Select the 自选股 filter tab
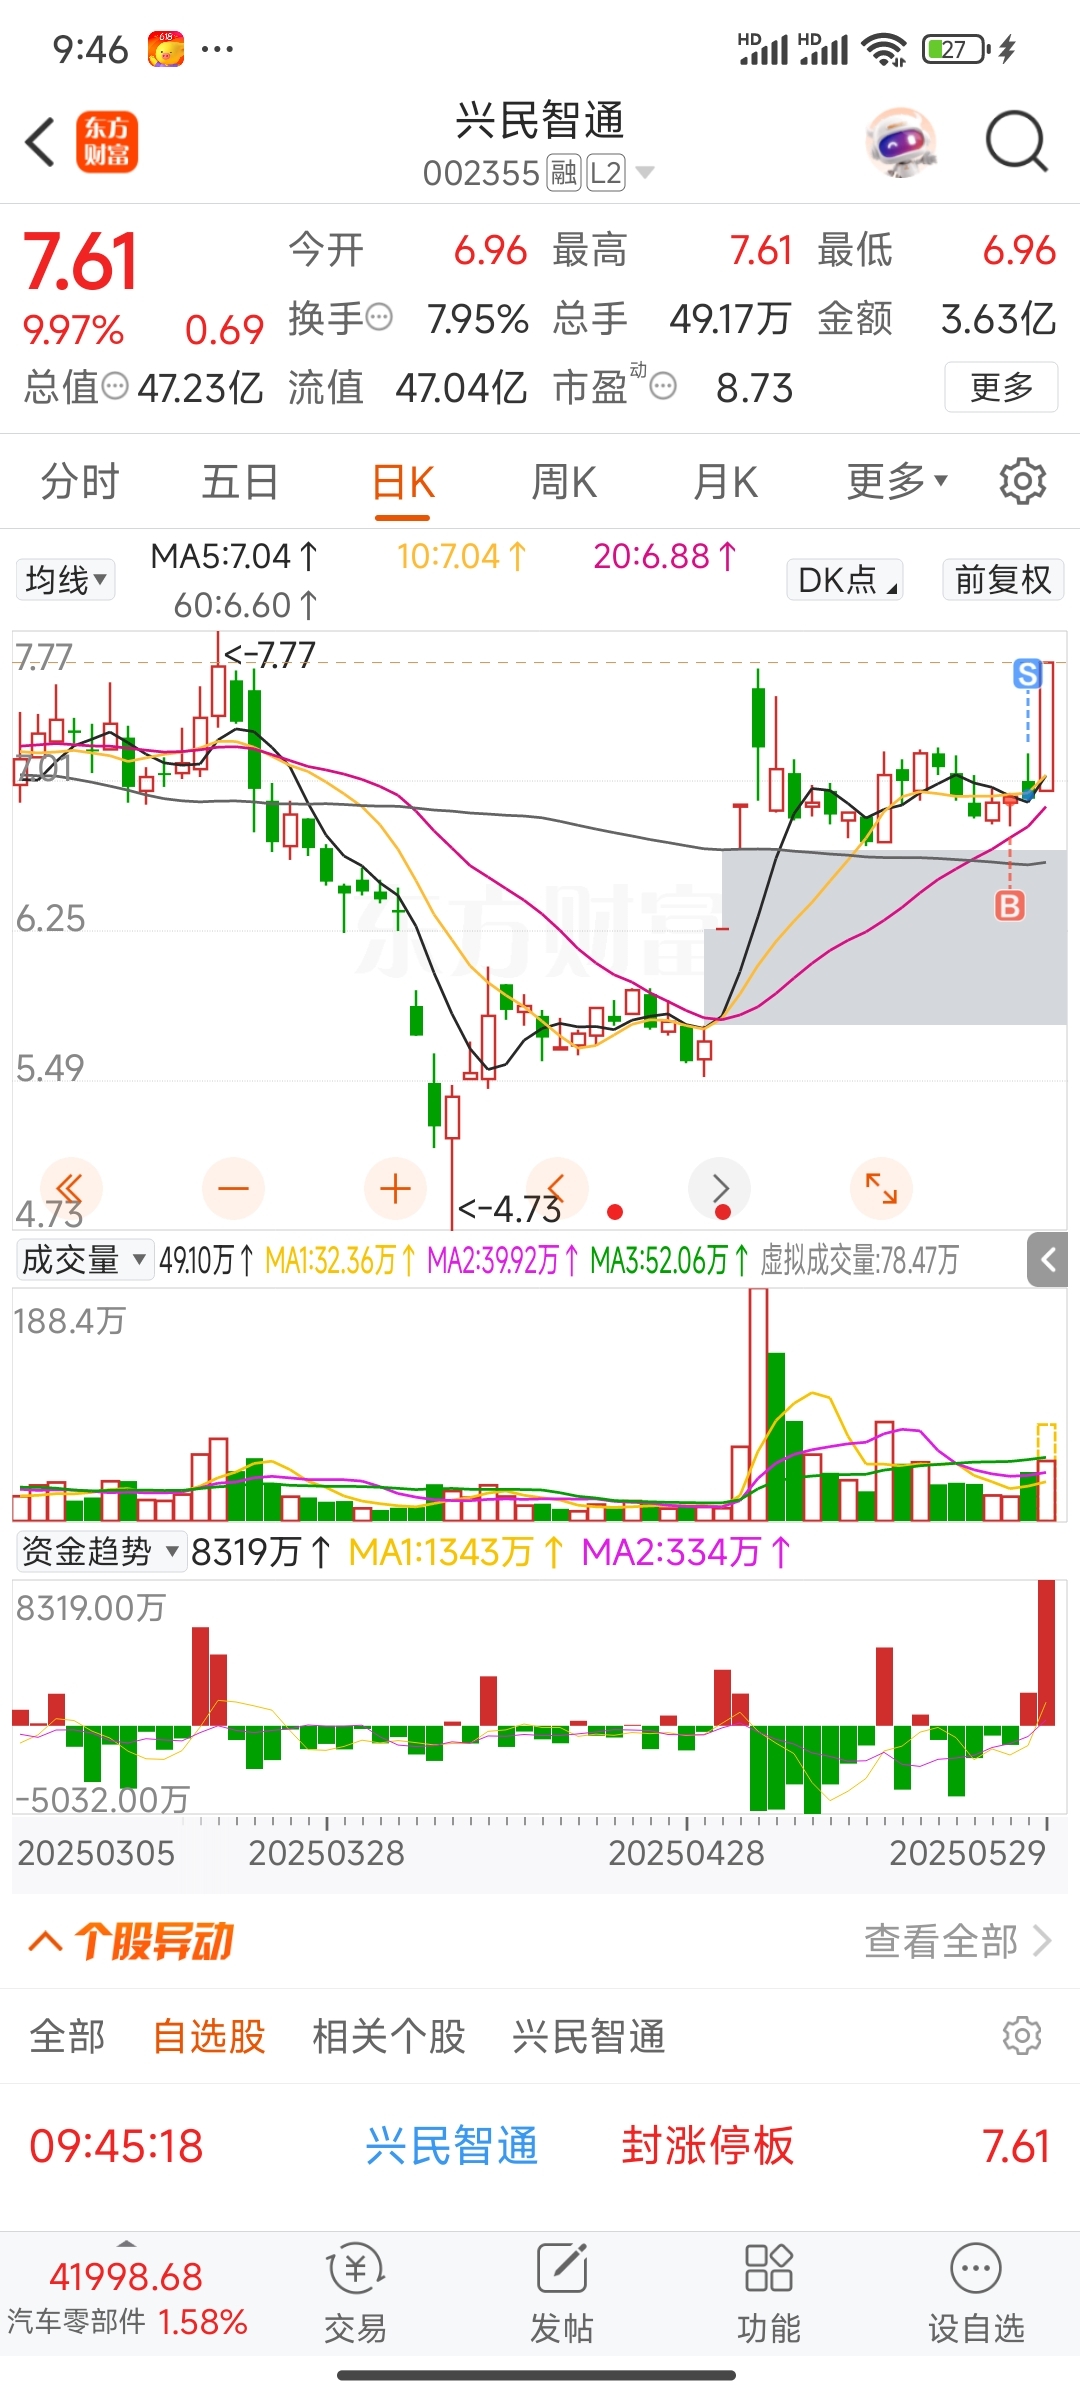The image size is (1080, 2400). click(209, 2036)
